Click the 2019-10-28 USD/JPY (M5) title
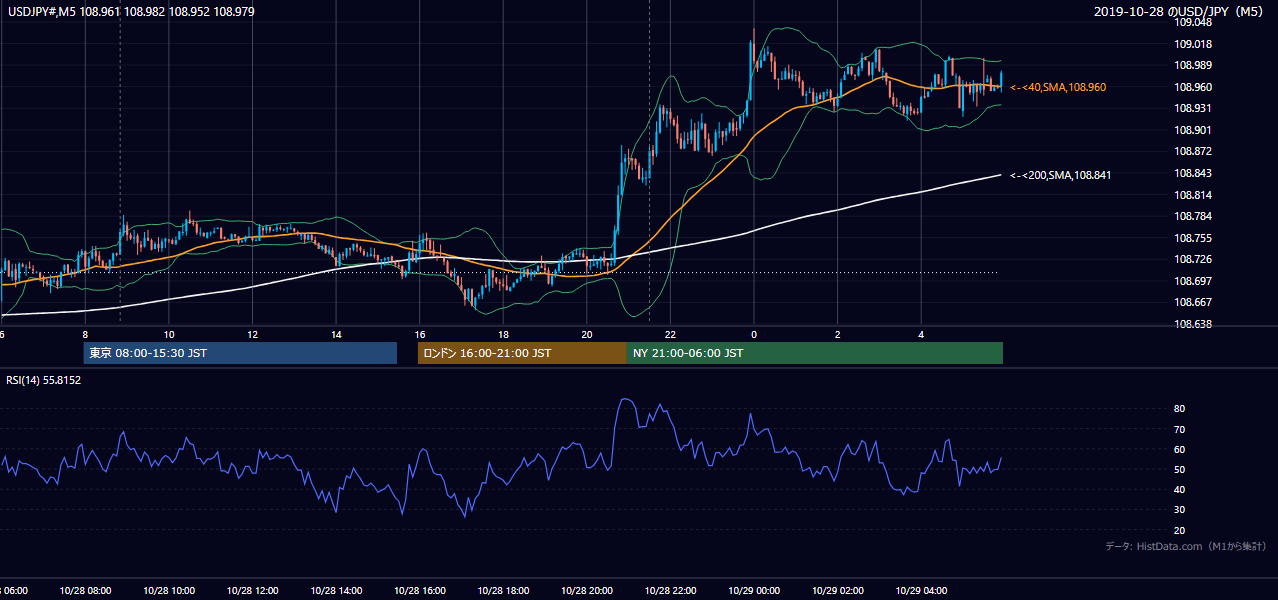Image resolution: width=1278 pixels, height=600 pixels. [x=1180, y=11]
